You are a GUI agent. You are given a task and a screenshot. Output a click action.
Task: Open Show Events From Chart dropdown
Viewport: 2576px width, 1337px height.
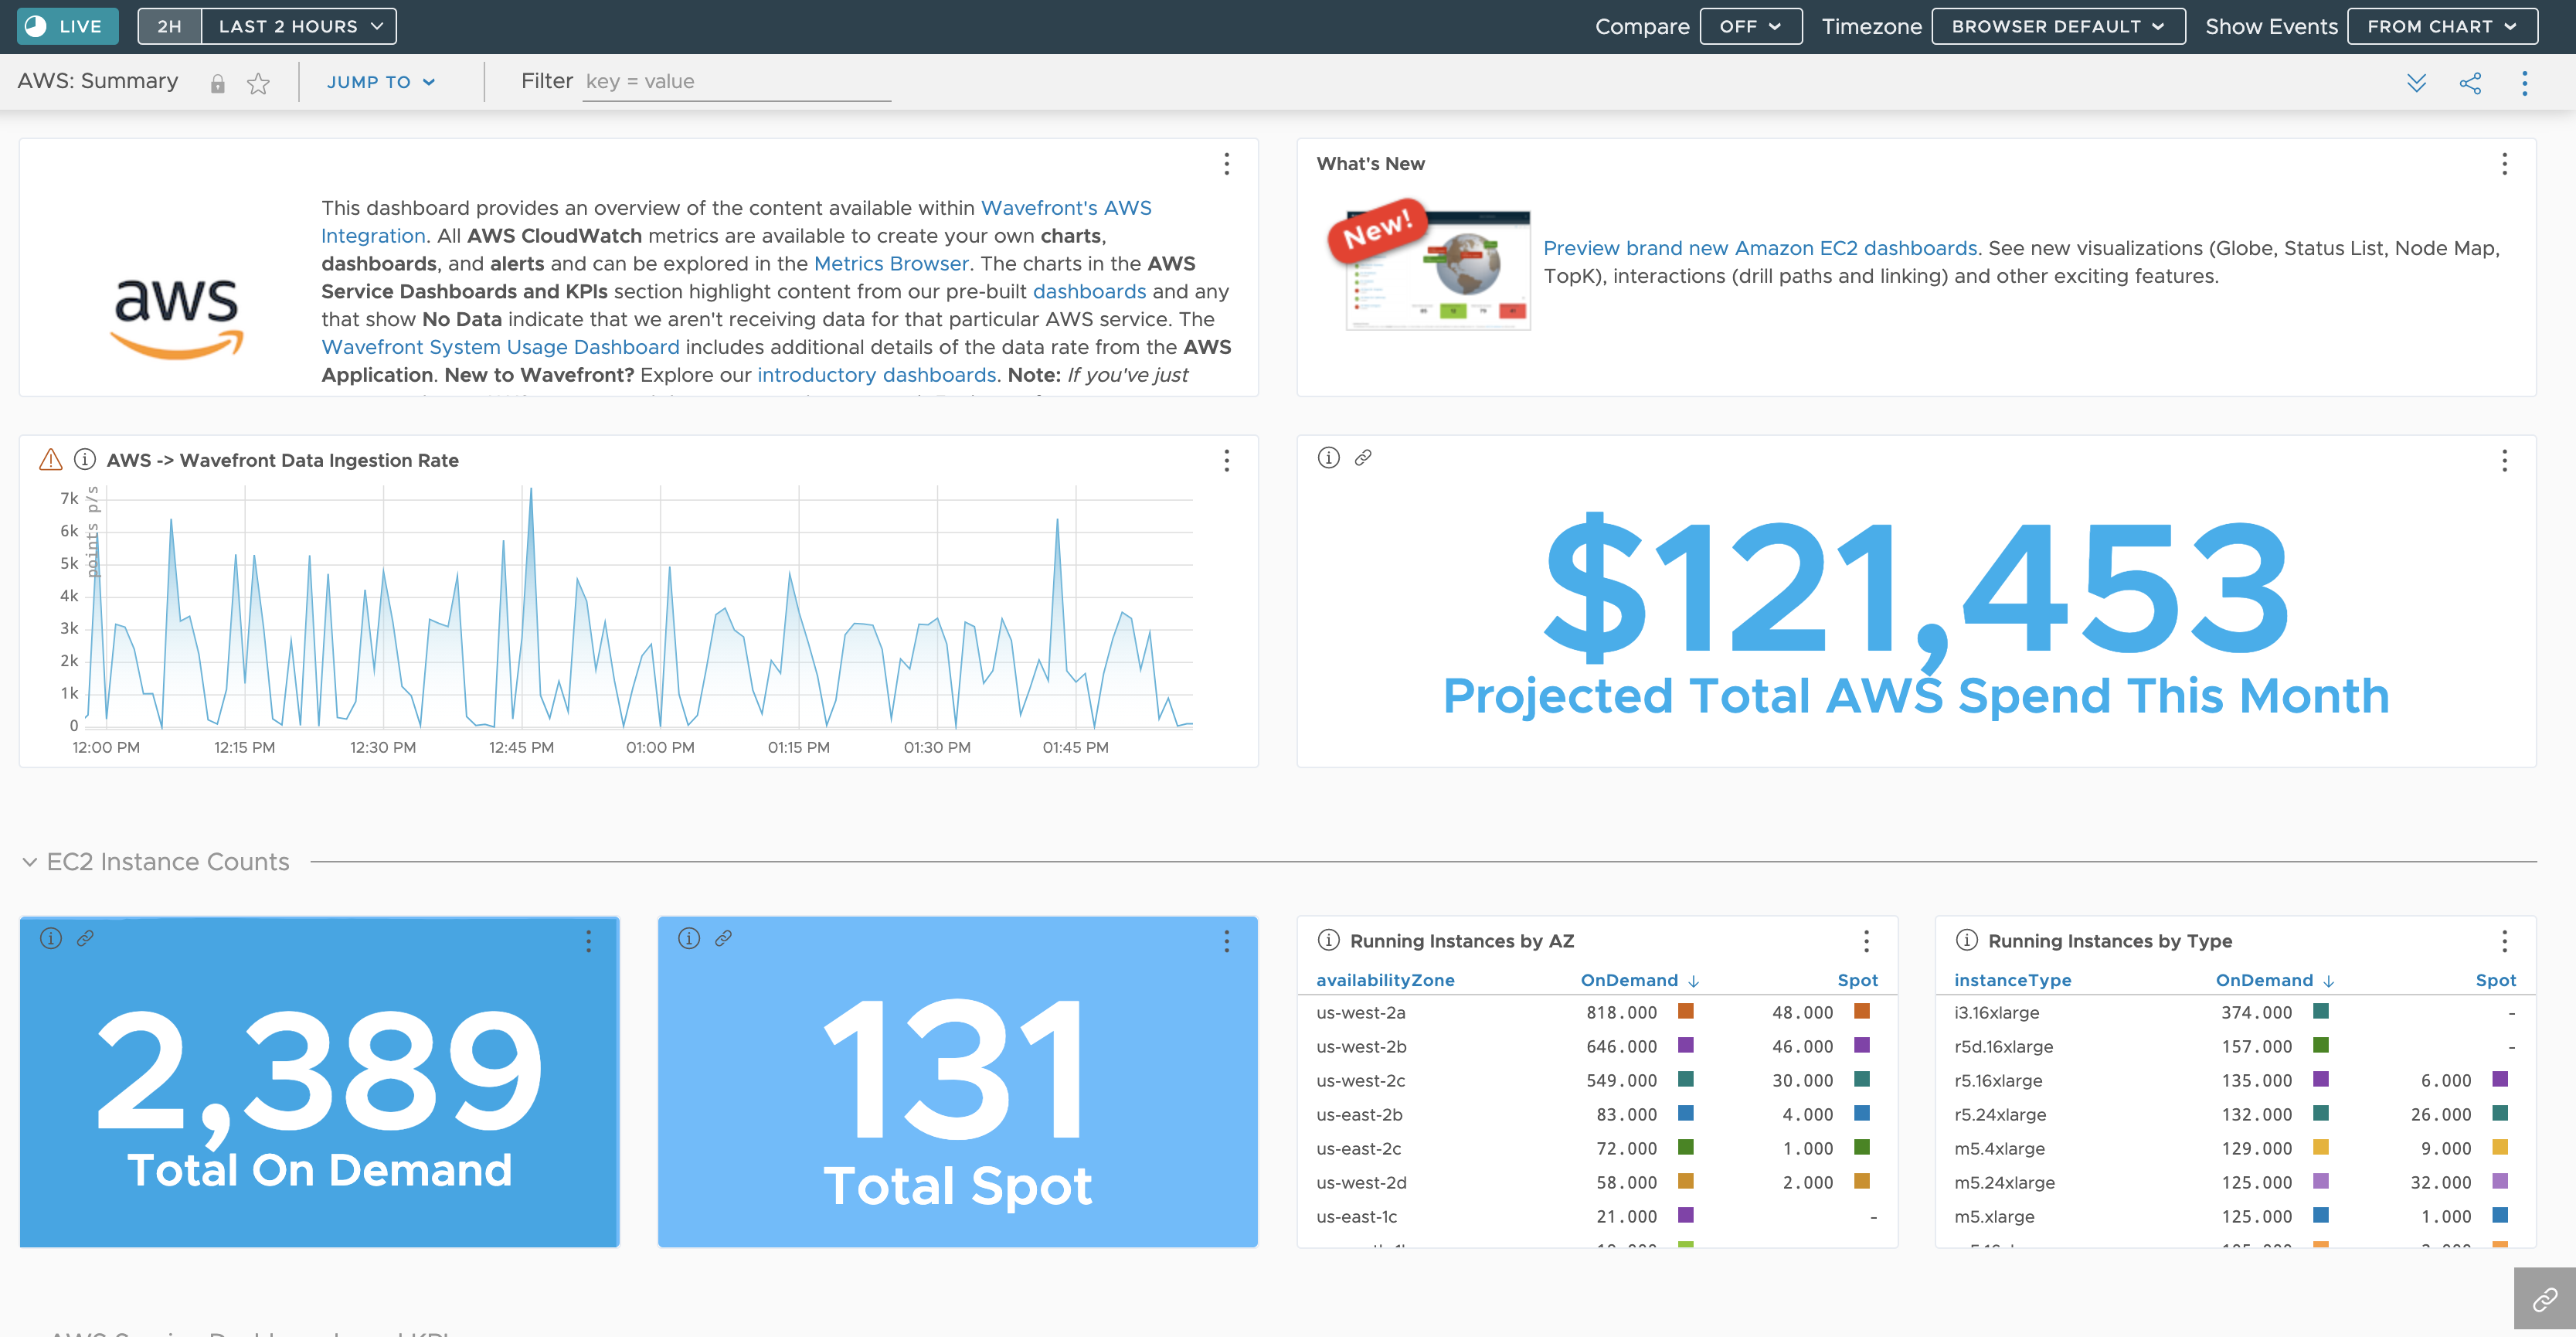pos(2442,26)
